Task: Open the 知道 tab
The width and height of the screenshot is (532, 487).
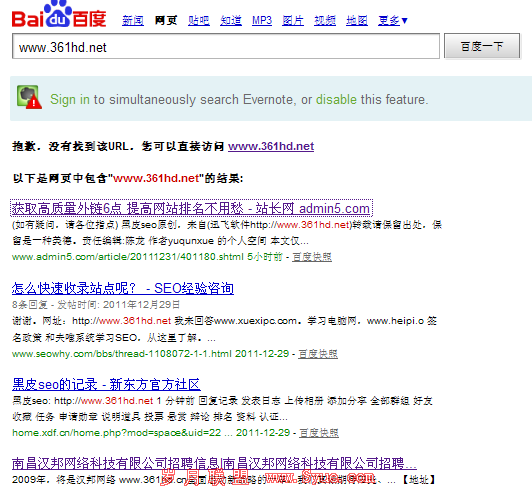Action: 231,20
